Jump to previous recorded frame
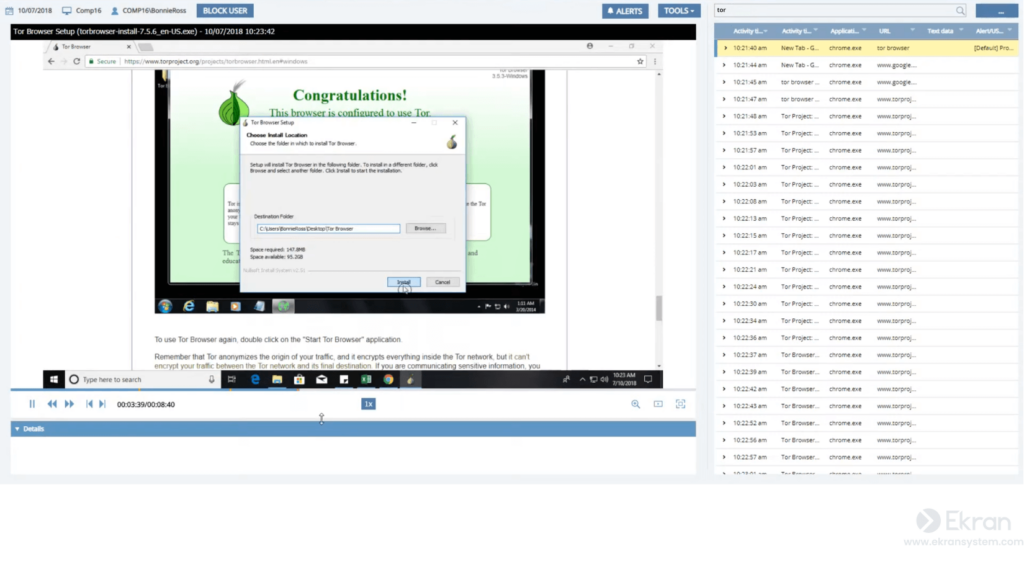 tap(89, 404)
